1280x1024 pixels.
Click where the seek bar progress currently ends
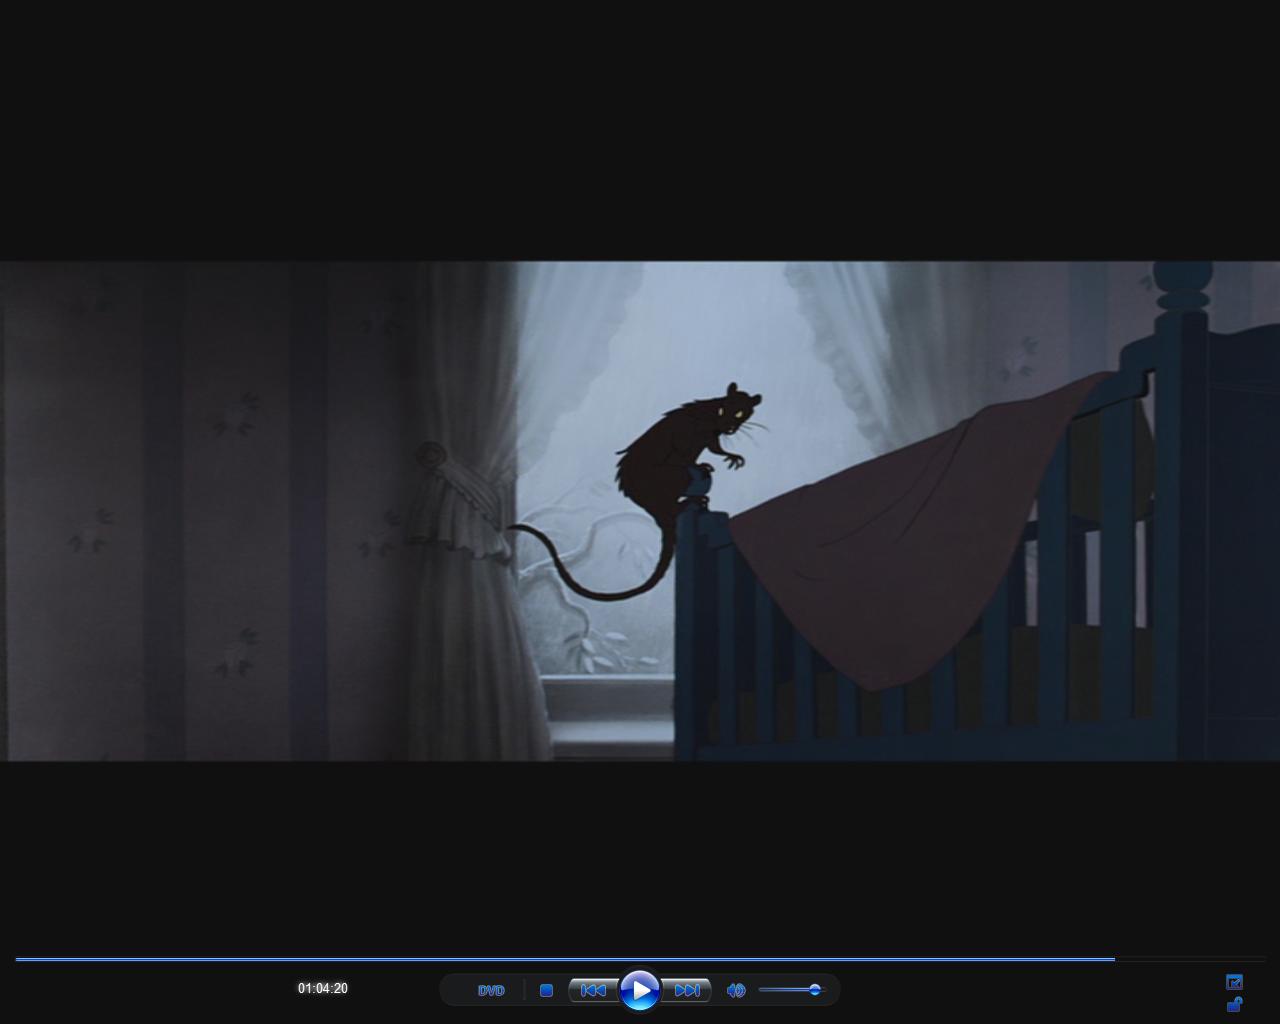pyautogui.click(x=1114, y=959)
